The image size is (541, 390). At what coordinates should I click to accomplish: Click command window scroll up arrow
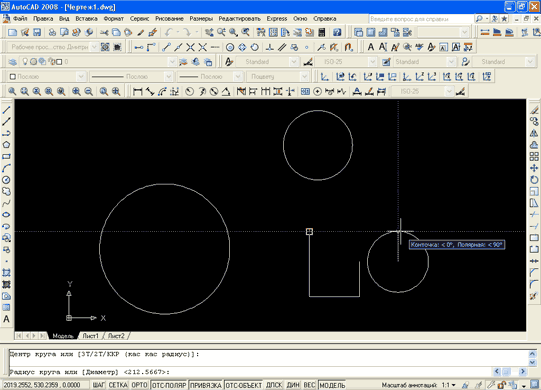pos(532,354)
